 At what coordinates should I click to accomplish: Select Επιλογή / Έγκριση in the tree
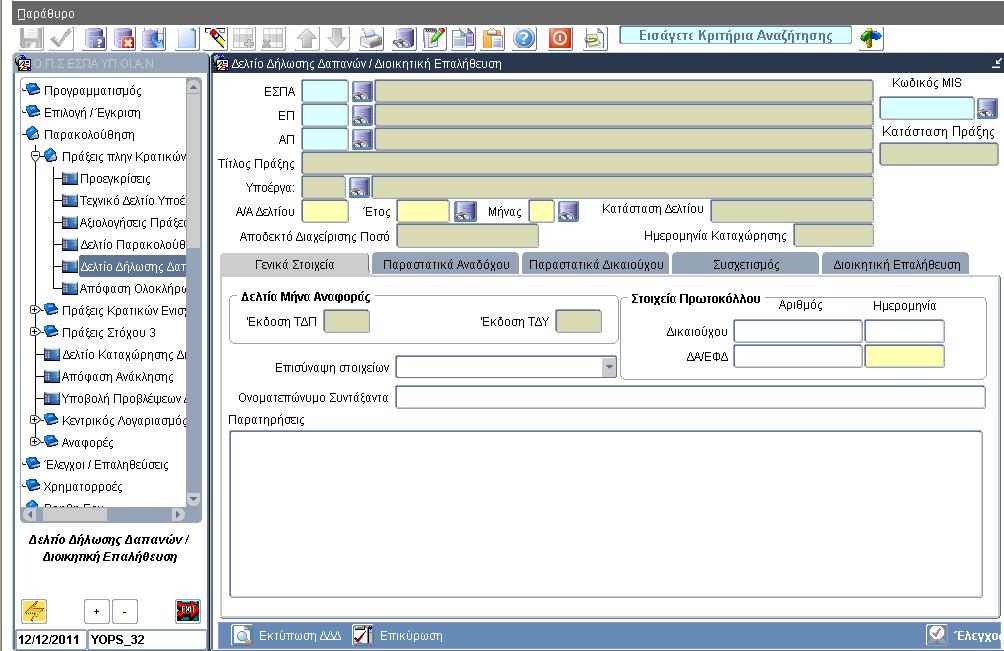click(92, 113)
